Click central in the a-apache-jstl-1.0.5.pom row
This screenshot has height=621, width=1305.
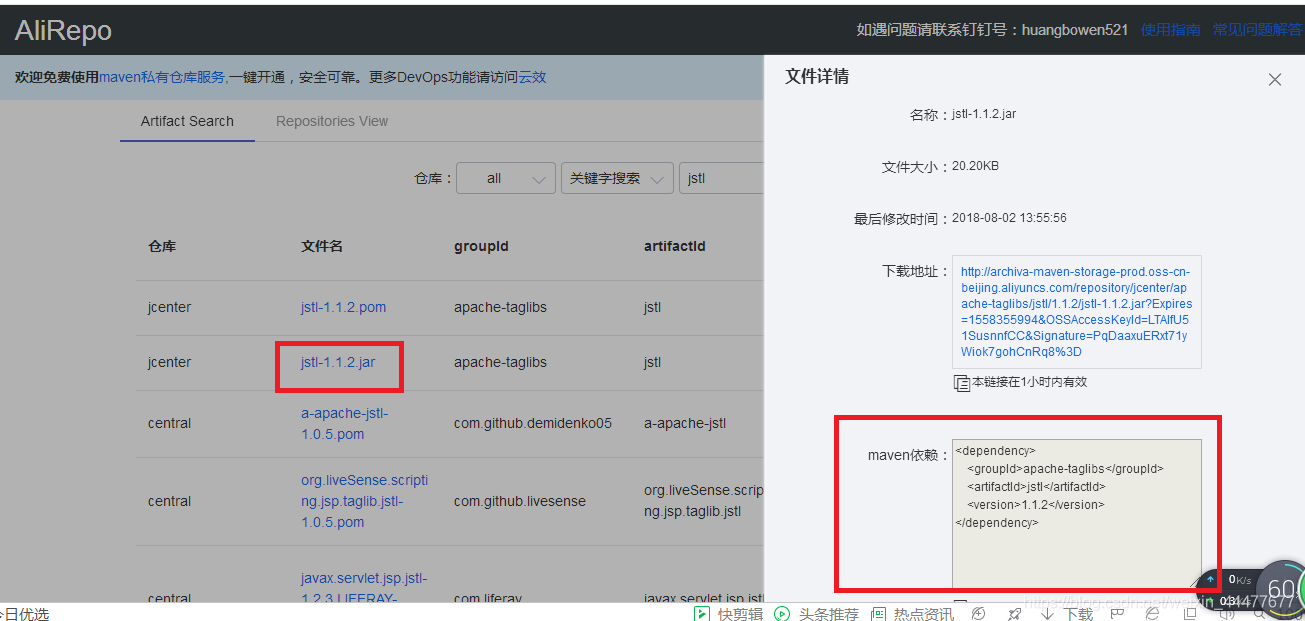point(169,423)
